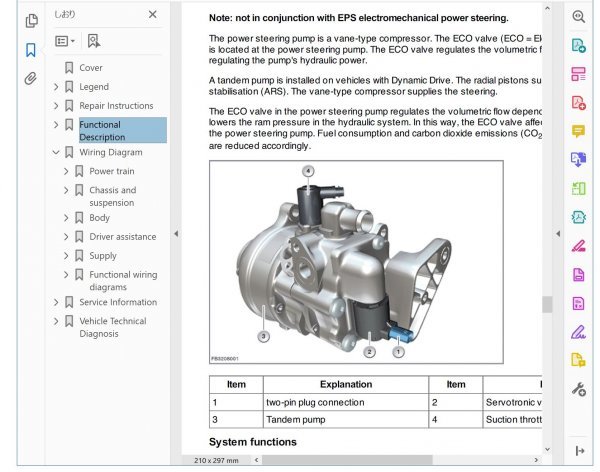Open the purple Protect document tool

tap(579, 274)
